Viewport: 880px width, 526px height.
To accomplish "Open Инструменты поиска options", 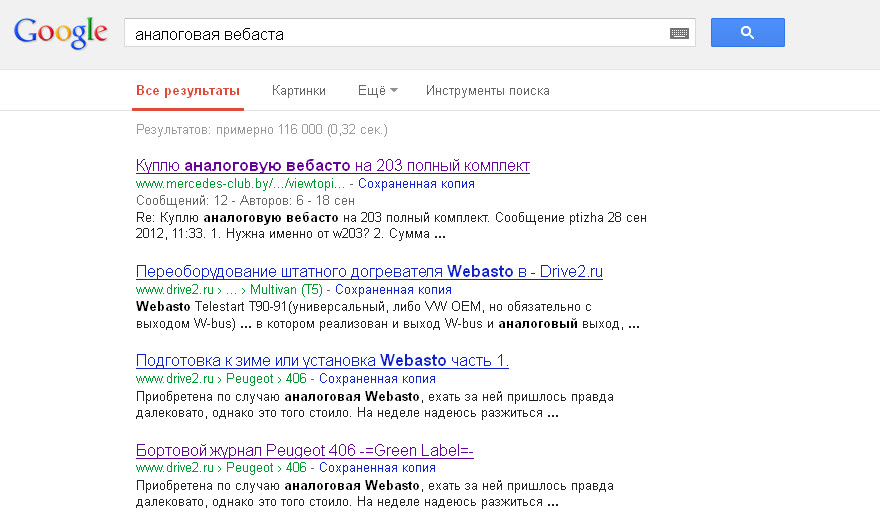I will pos(487,91).
